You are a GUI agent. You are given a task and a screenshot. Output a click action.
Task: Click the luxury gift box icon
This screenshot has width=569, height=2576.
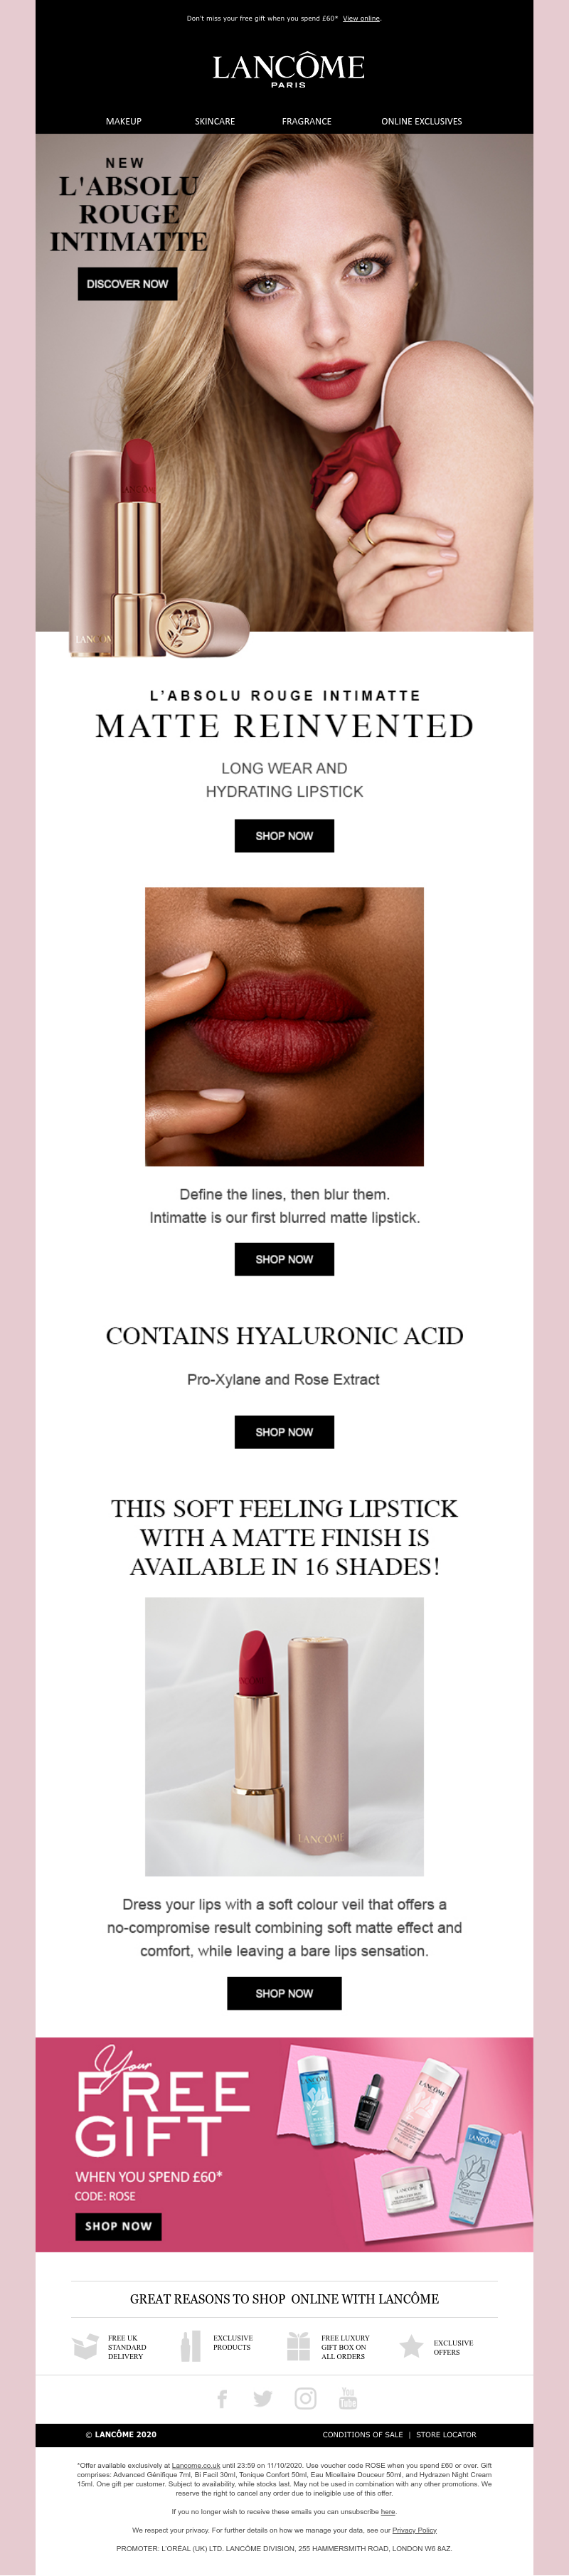tap(298, 2346)
